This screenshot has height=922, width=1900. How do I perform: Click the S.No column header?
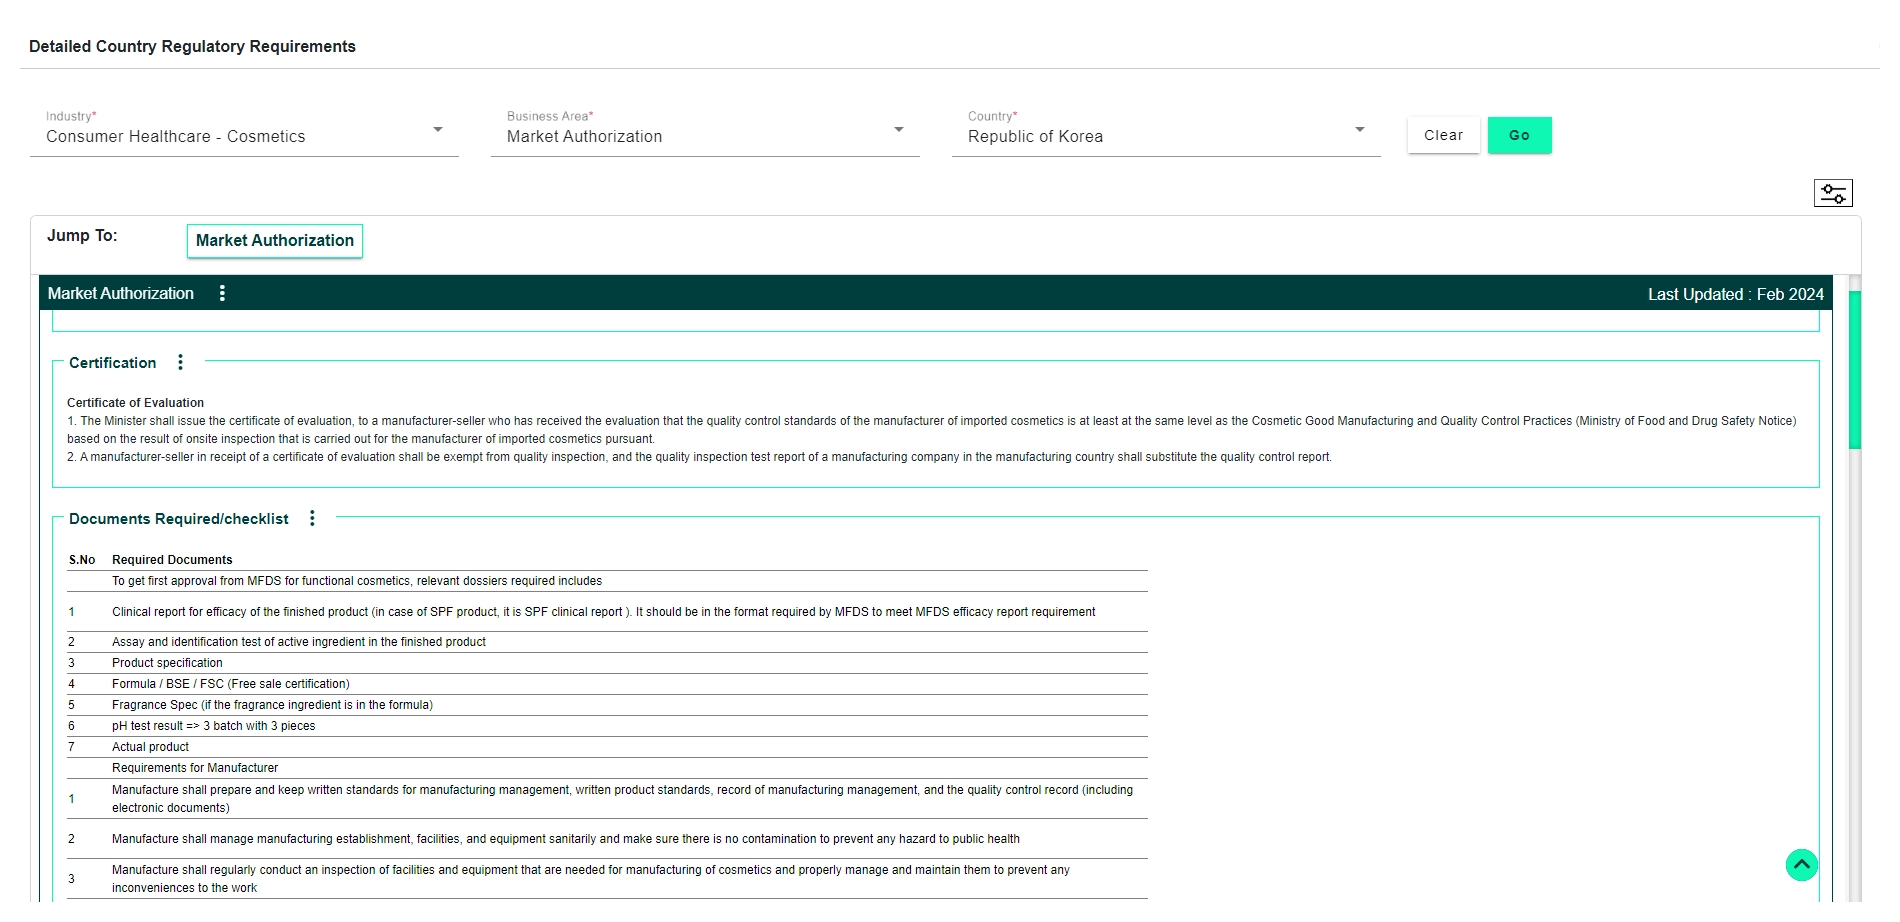[x=82, y=560]
